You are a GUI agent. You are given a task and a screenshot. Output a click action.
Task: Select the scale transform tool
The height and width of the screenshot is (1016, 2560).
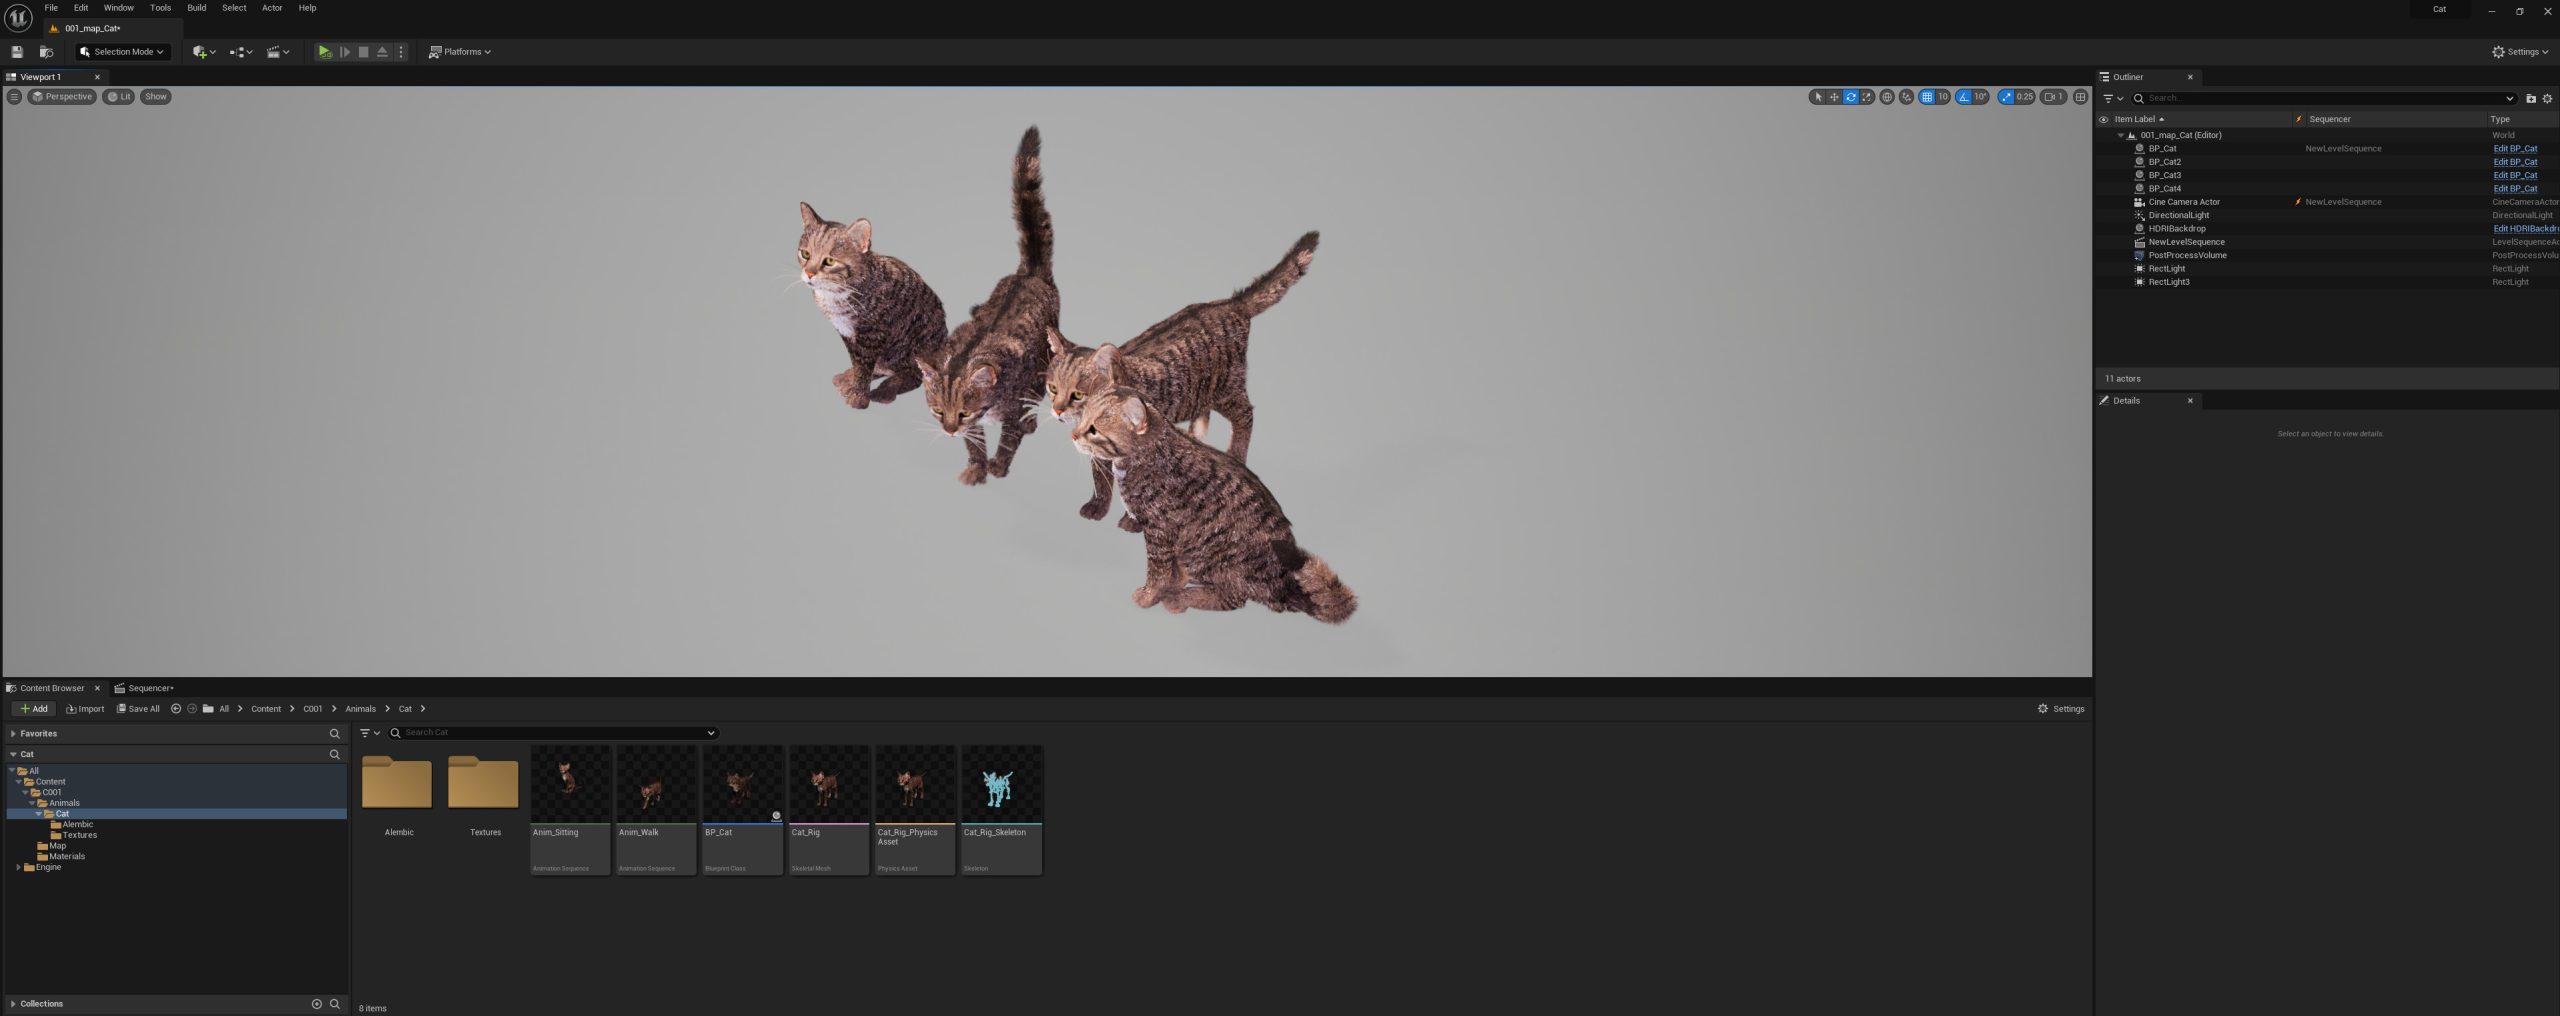coord(1866,97)
